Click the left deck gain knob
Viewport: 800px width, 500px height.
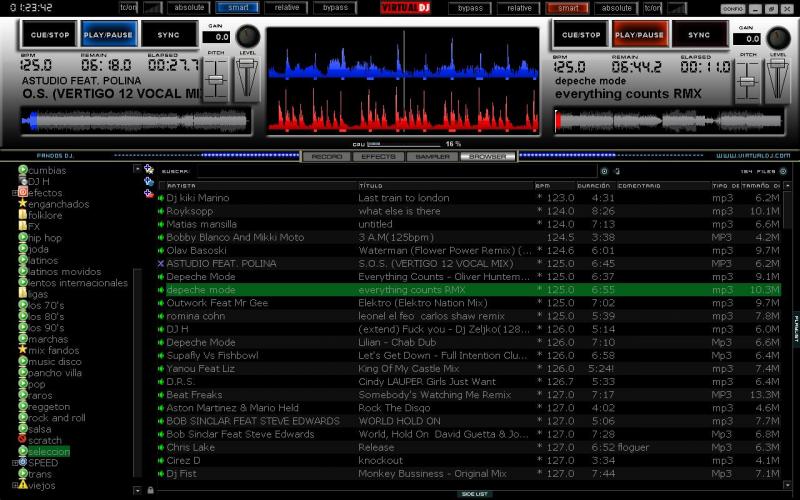(248, 36)
